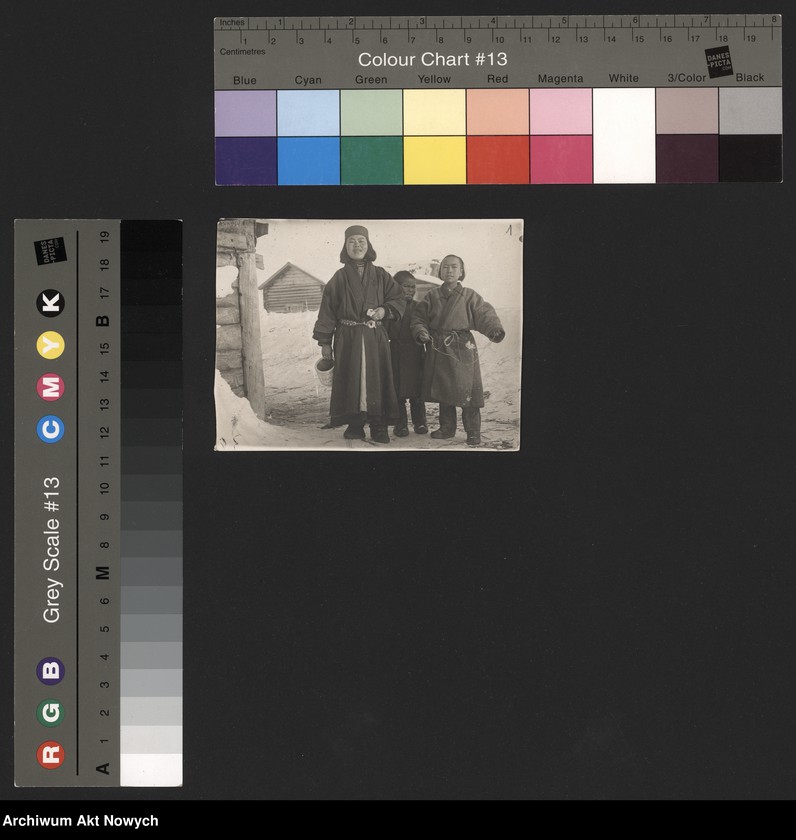
Task: Pick the grey patch beside number 5
Action: click(152, 627)
